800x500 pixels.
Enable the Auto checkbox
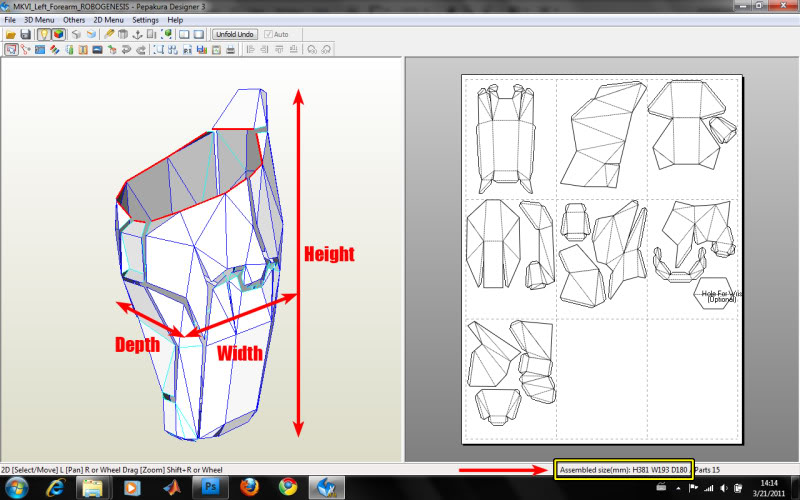pyautogui.click(x=269, y=34)
